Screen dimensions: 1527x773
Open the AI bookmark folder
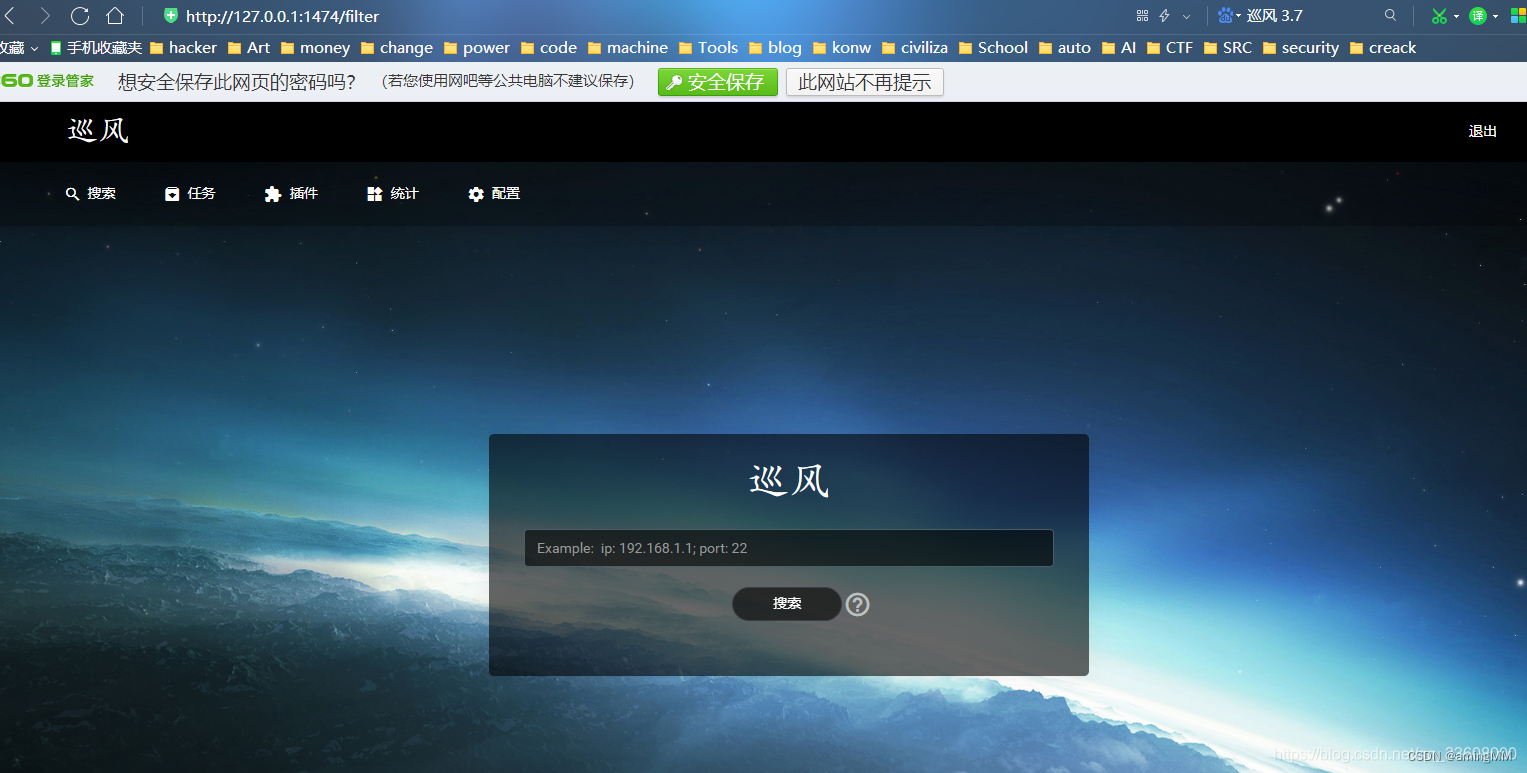point(1119,47)
